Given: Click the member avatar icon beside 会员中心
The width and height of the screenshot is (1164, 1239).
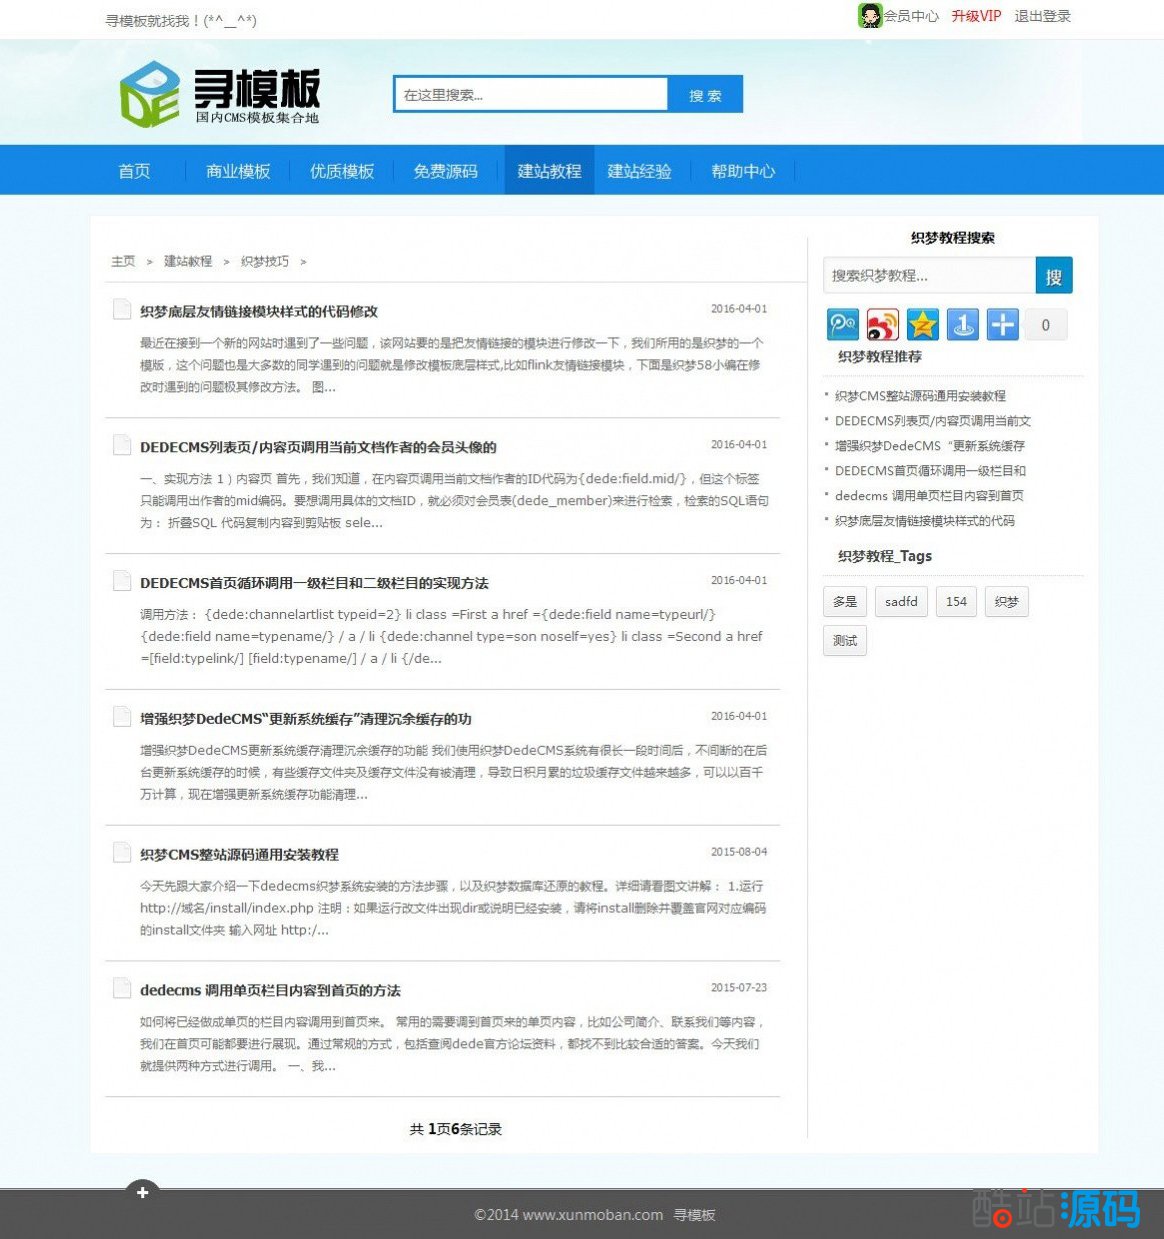Looking at the screenshot, I should point(869,16).
